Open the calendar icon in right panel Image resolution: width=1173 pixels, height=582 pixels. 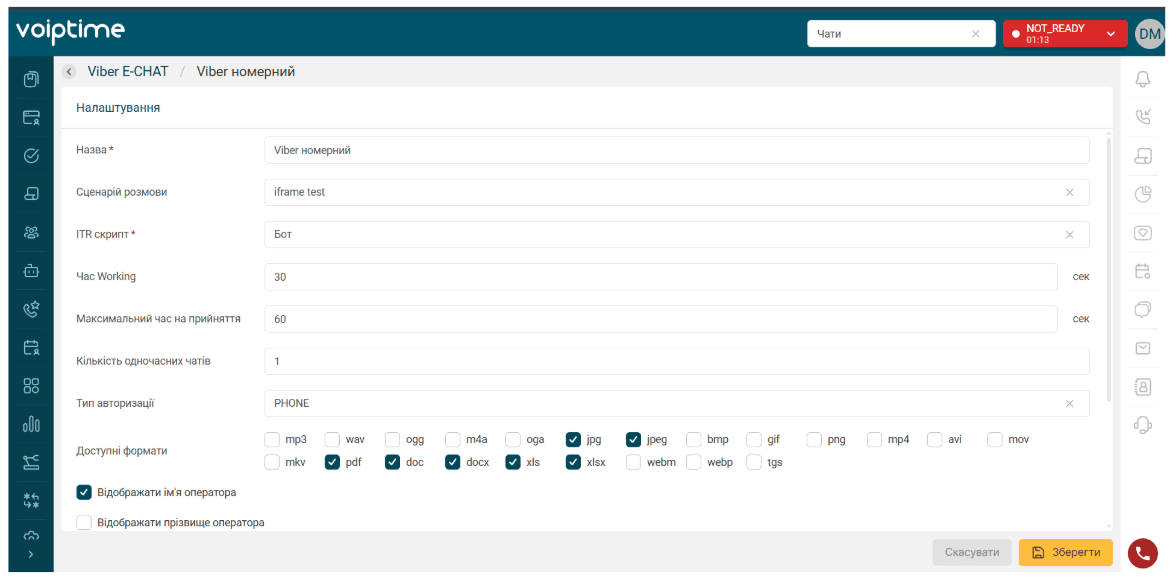pos(1142,271)
